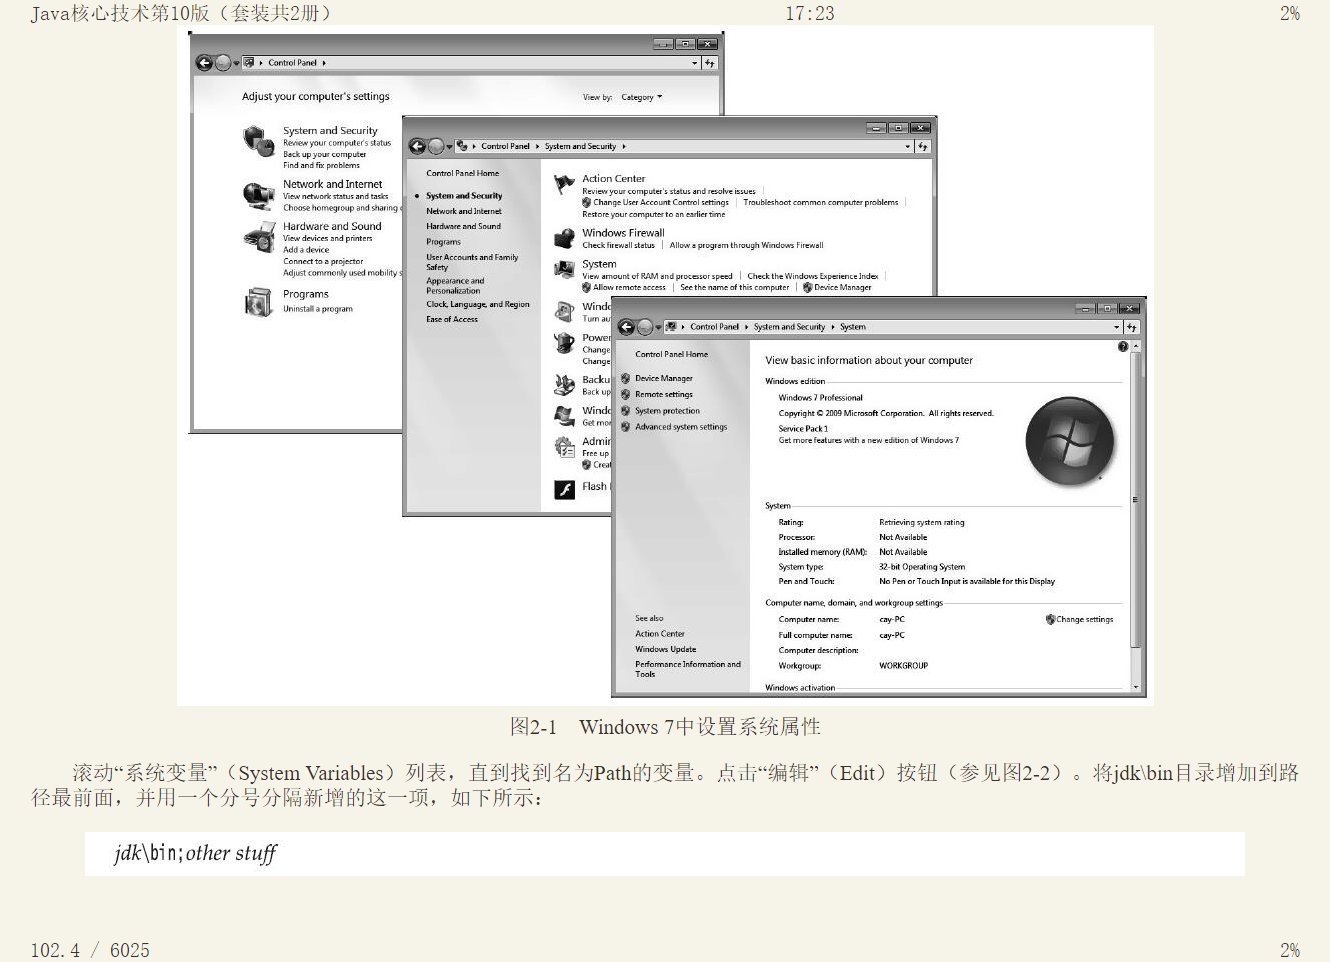
Task: Click the Administrative Tools gear icon
Action: pos(564,447)
